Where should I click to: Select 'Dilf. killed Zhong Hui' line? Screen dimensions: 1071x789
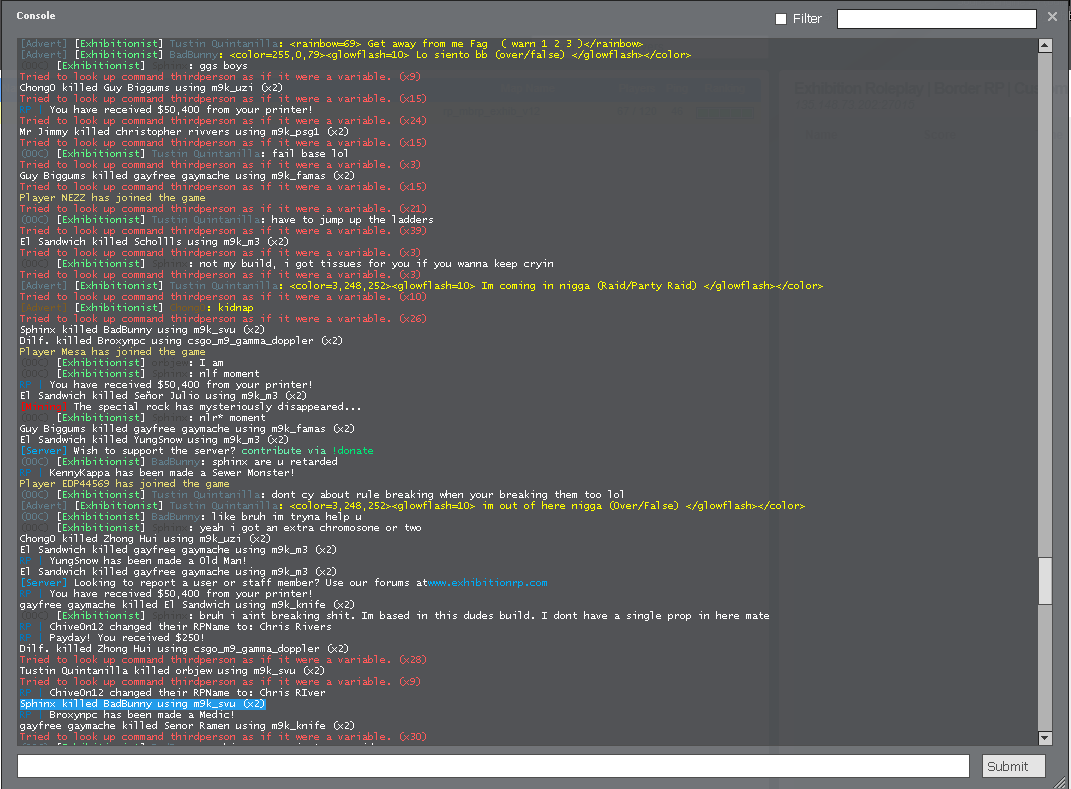[184, 649]
